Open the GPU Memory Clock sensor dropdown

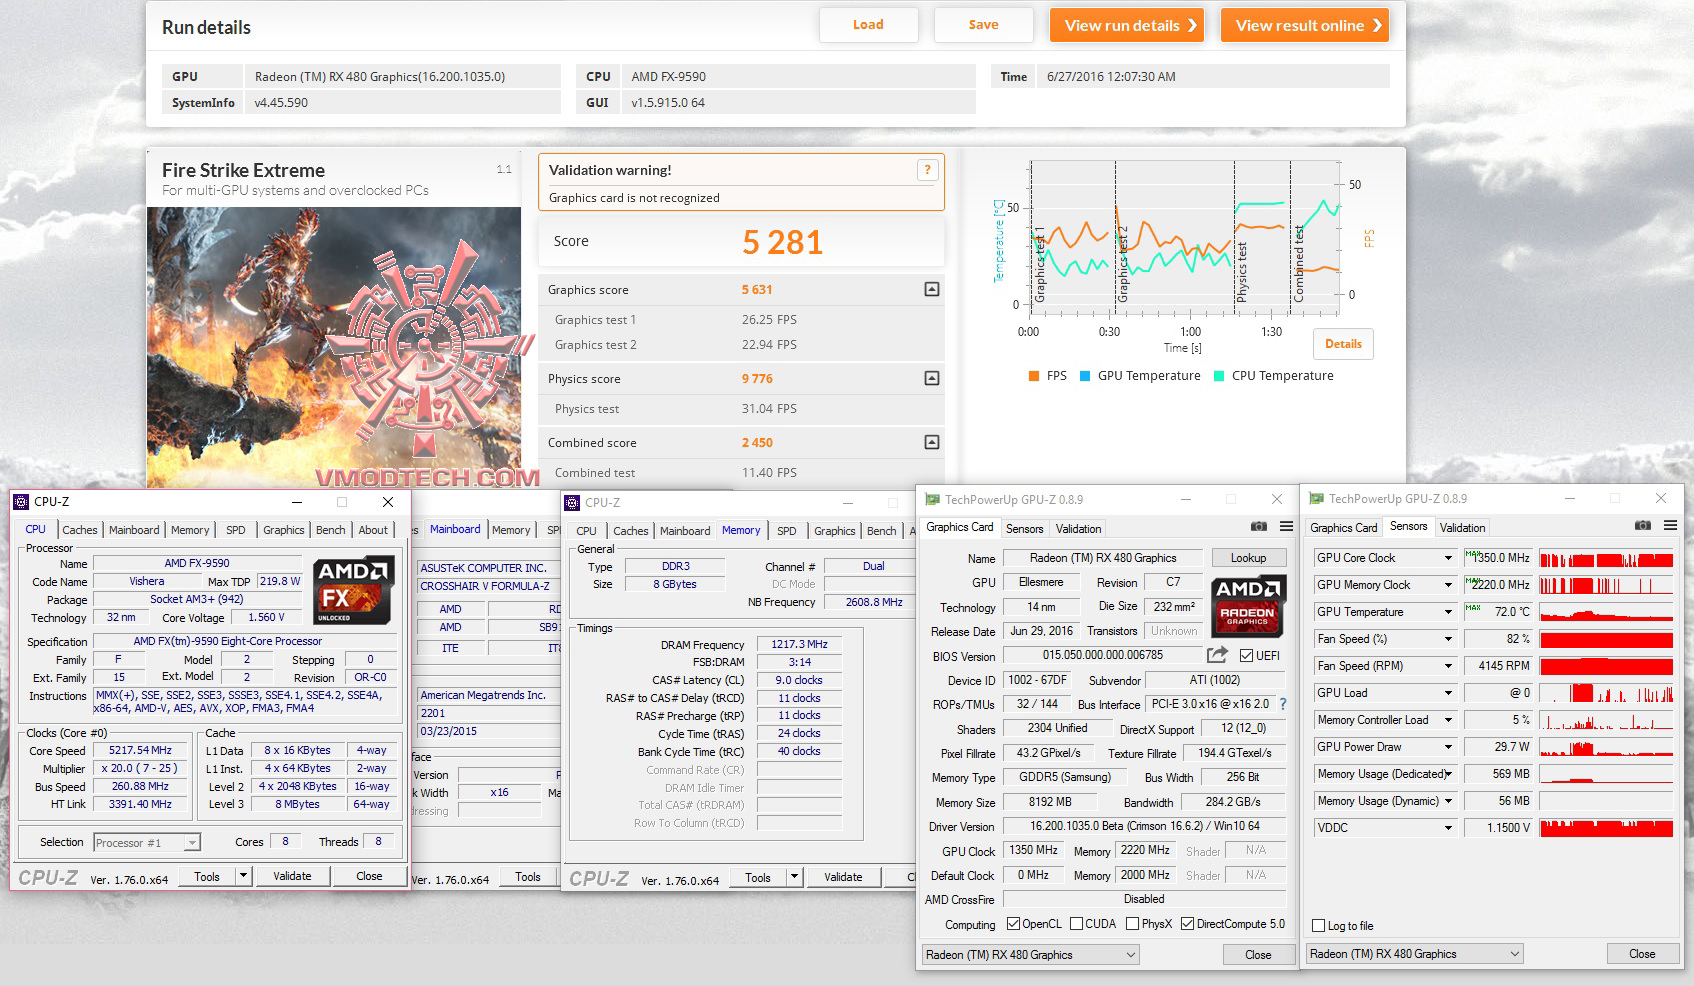(1447, 585)
